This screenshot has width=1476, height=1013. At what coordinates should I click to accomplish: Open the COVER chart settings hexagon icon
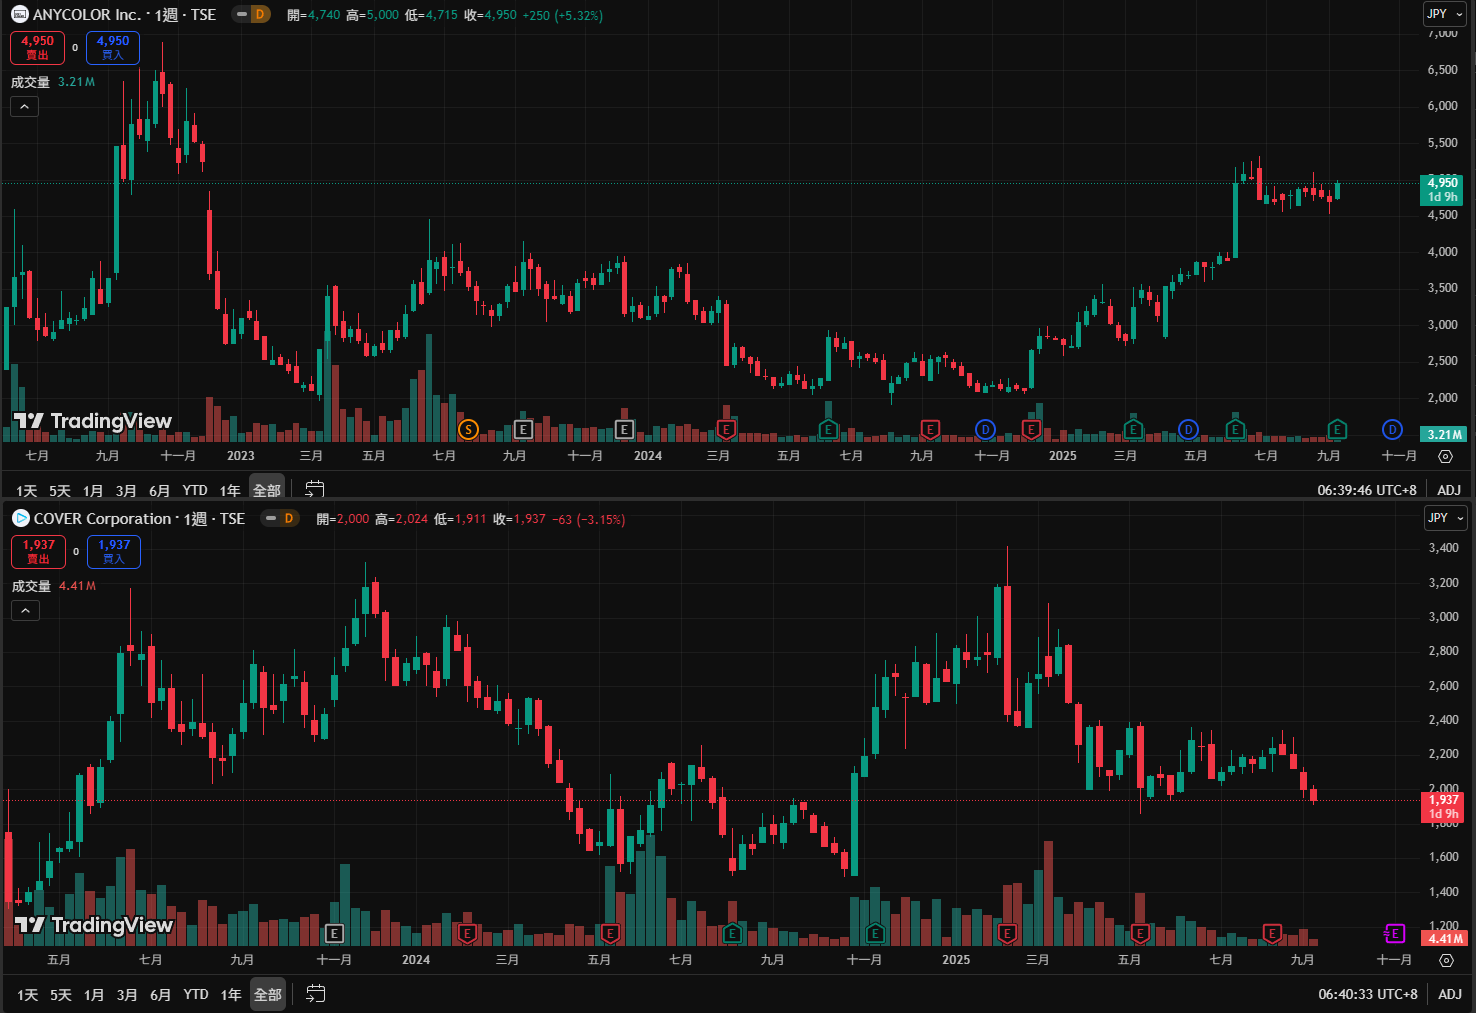(1446, 960)
